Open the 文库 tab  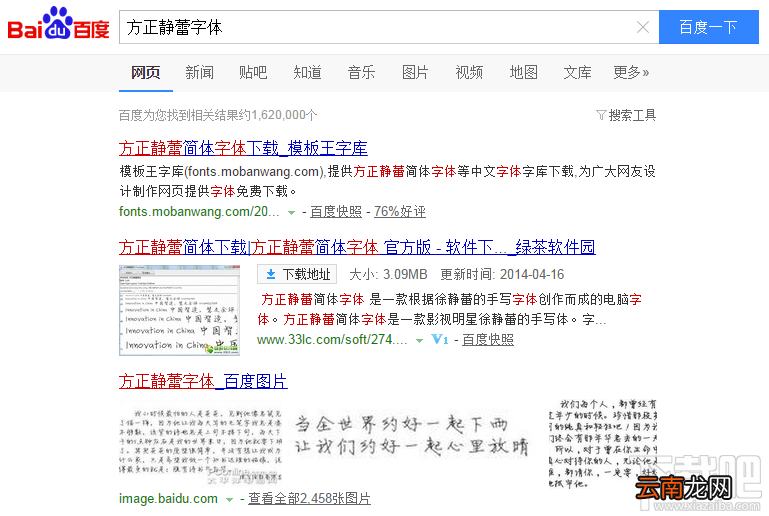pos(577,73)
